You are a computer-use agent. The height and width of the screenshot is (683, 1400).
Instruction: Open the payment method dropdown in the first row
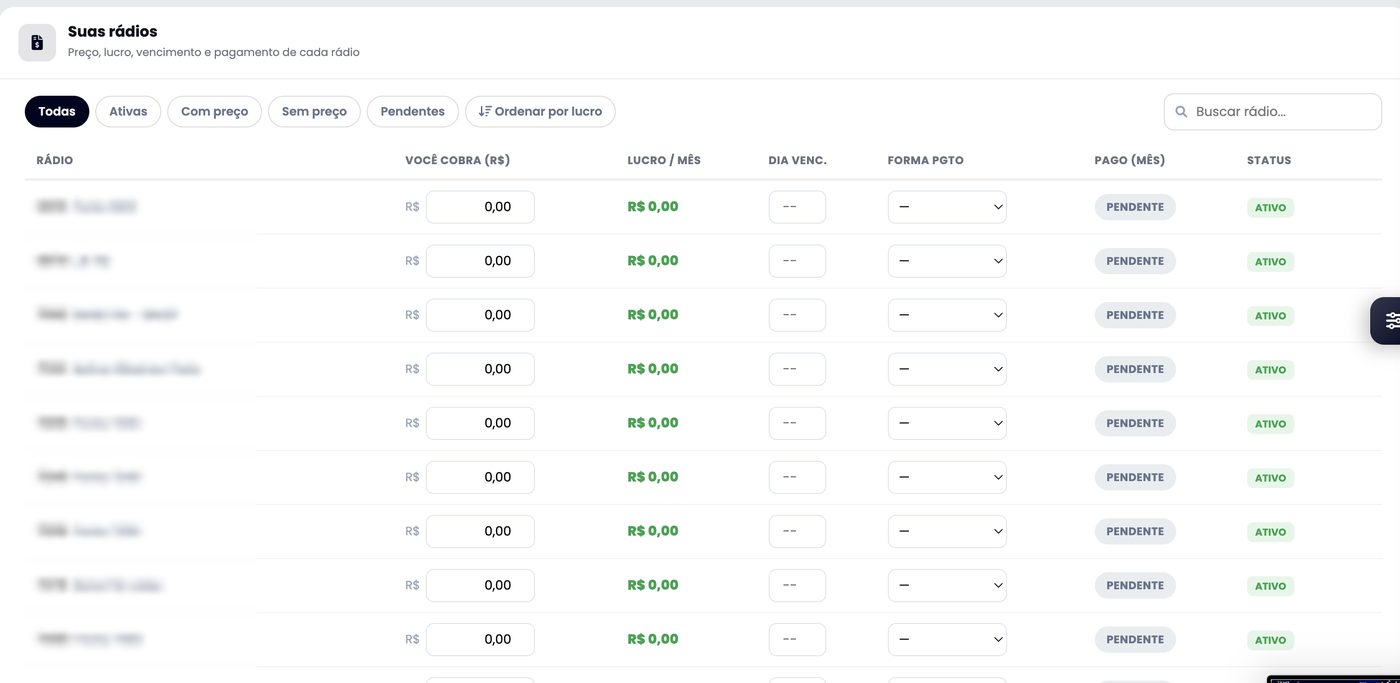(947, 207)
